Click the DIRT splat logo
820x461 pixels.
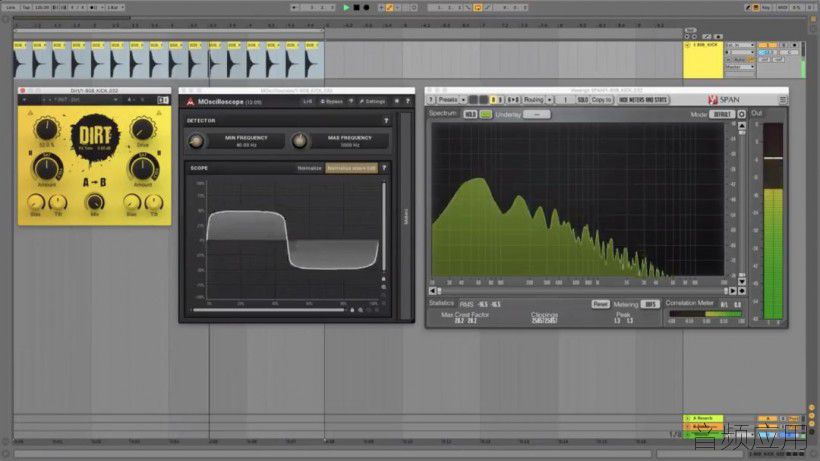click(x=95, y=137)
